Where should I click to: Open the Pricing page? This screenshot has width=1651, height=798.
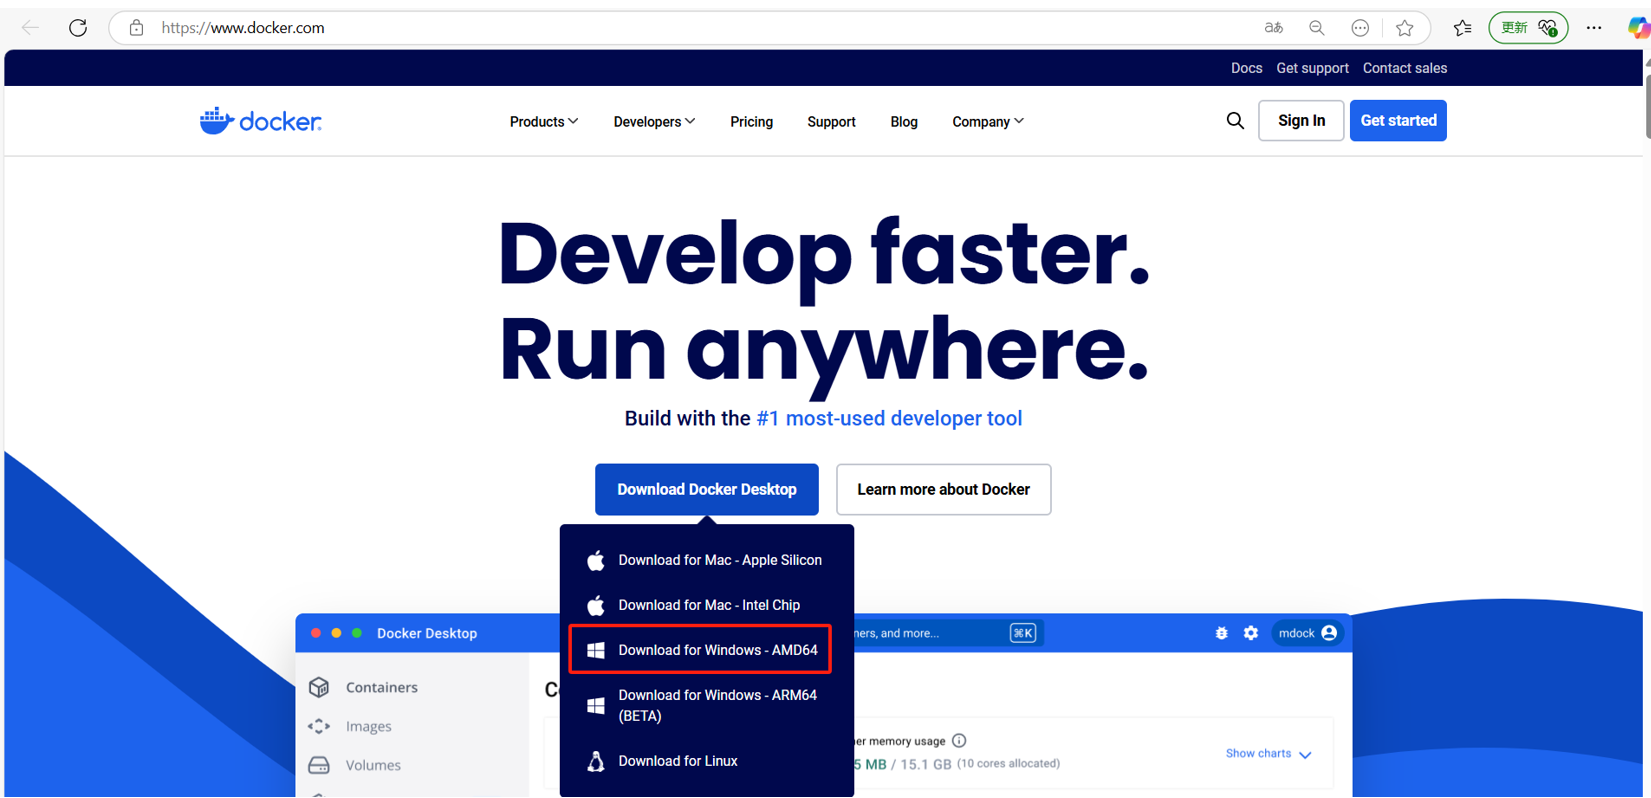(x=751, y=122)
